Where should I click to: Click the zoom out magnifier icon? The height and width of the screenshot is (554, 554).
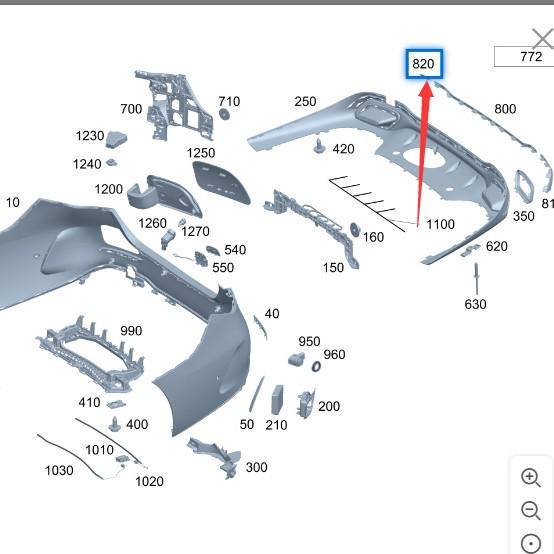click(x=531, y=510)
